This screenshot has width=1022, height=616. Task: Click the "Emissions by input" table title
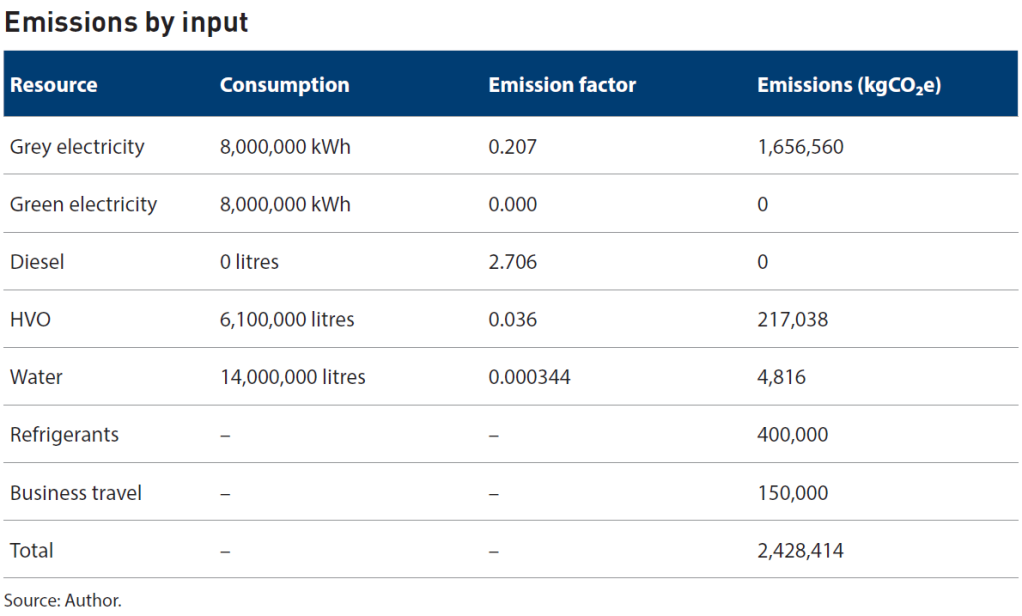pyautogui.click(x=127, y=22)
